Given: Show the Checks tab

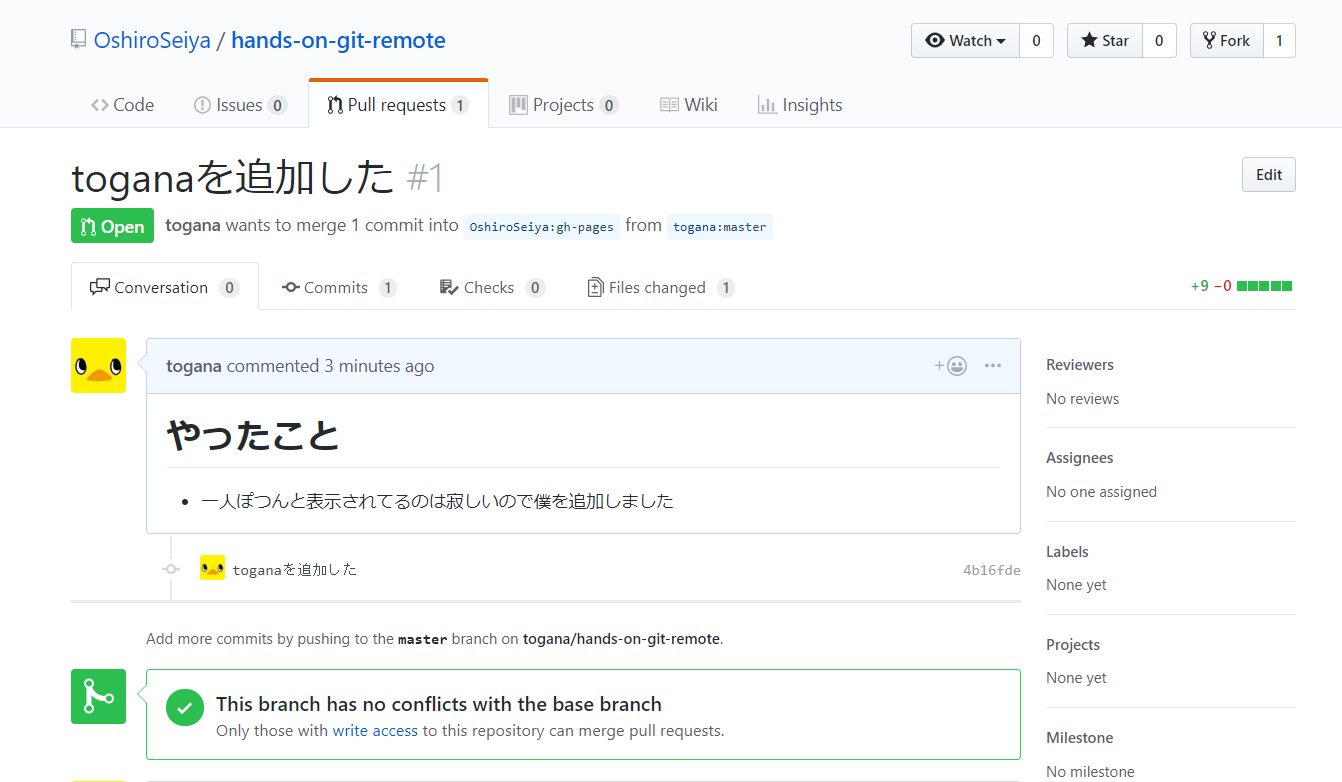Looking at the screenshot, I should (x=492, y=287).
